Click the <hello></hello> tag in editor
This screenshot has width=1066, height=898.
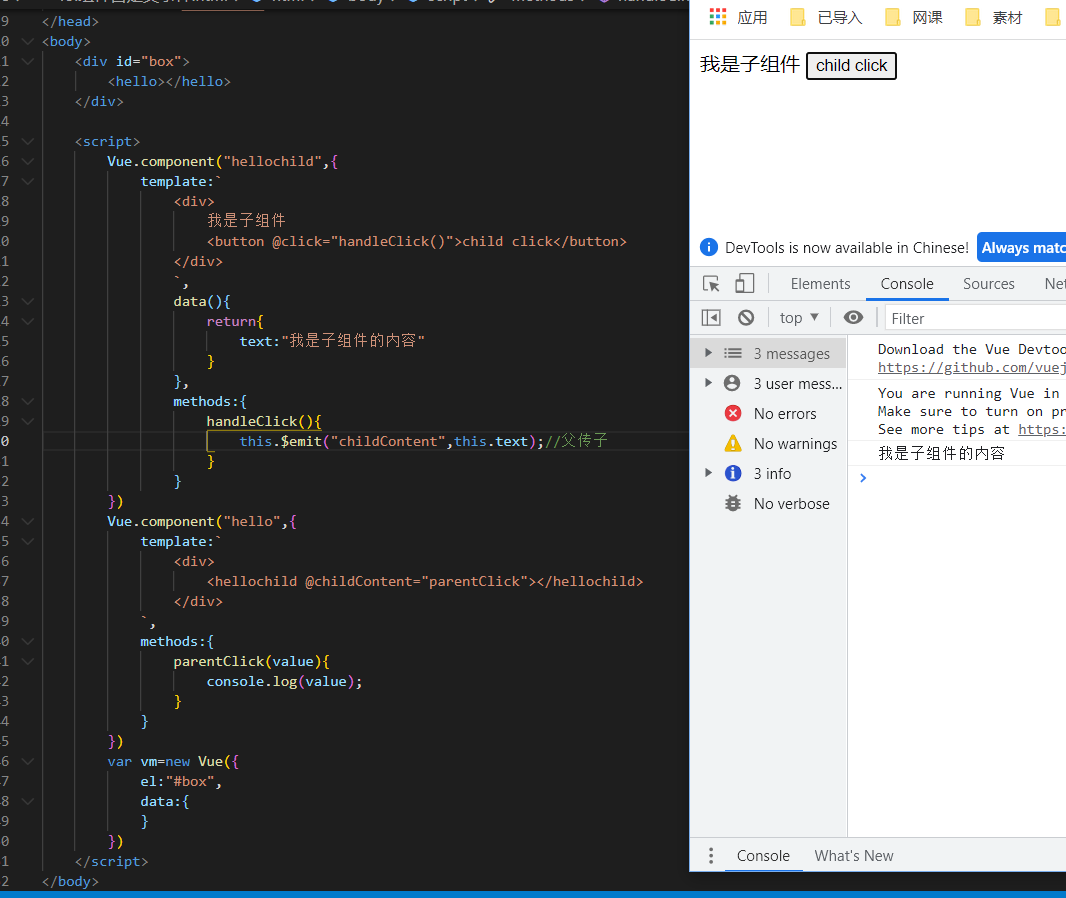pos(169,82)
